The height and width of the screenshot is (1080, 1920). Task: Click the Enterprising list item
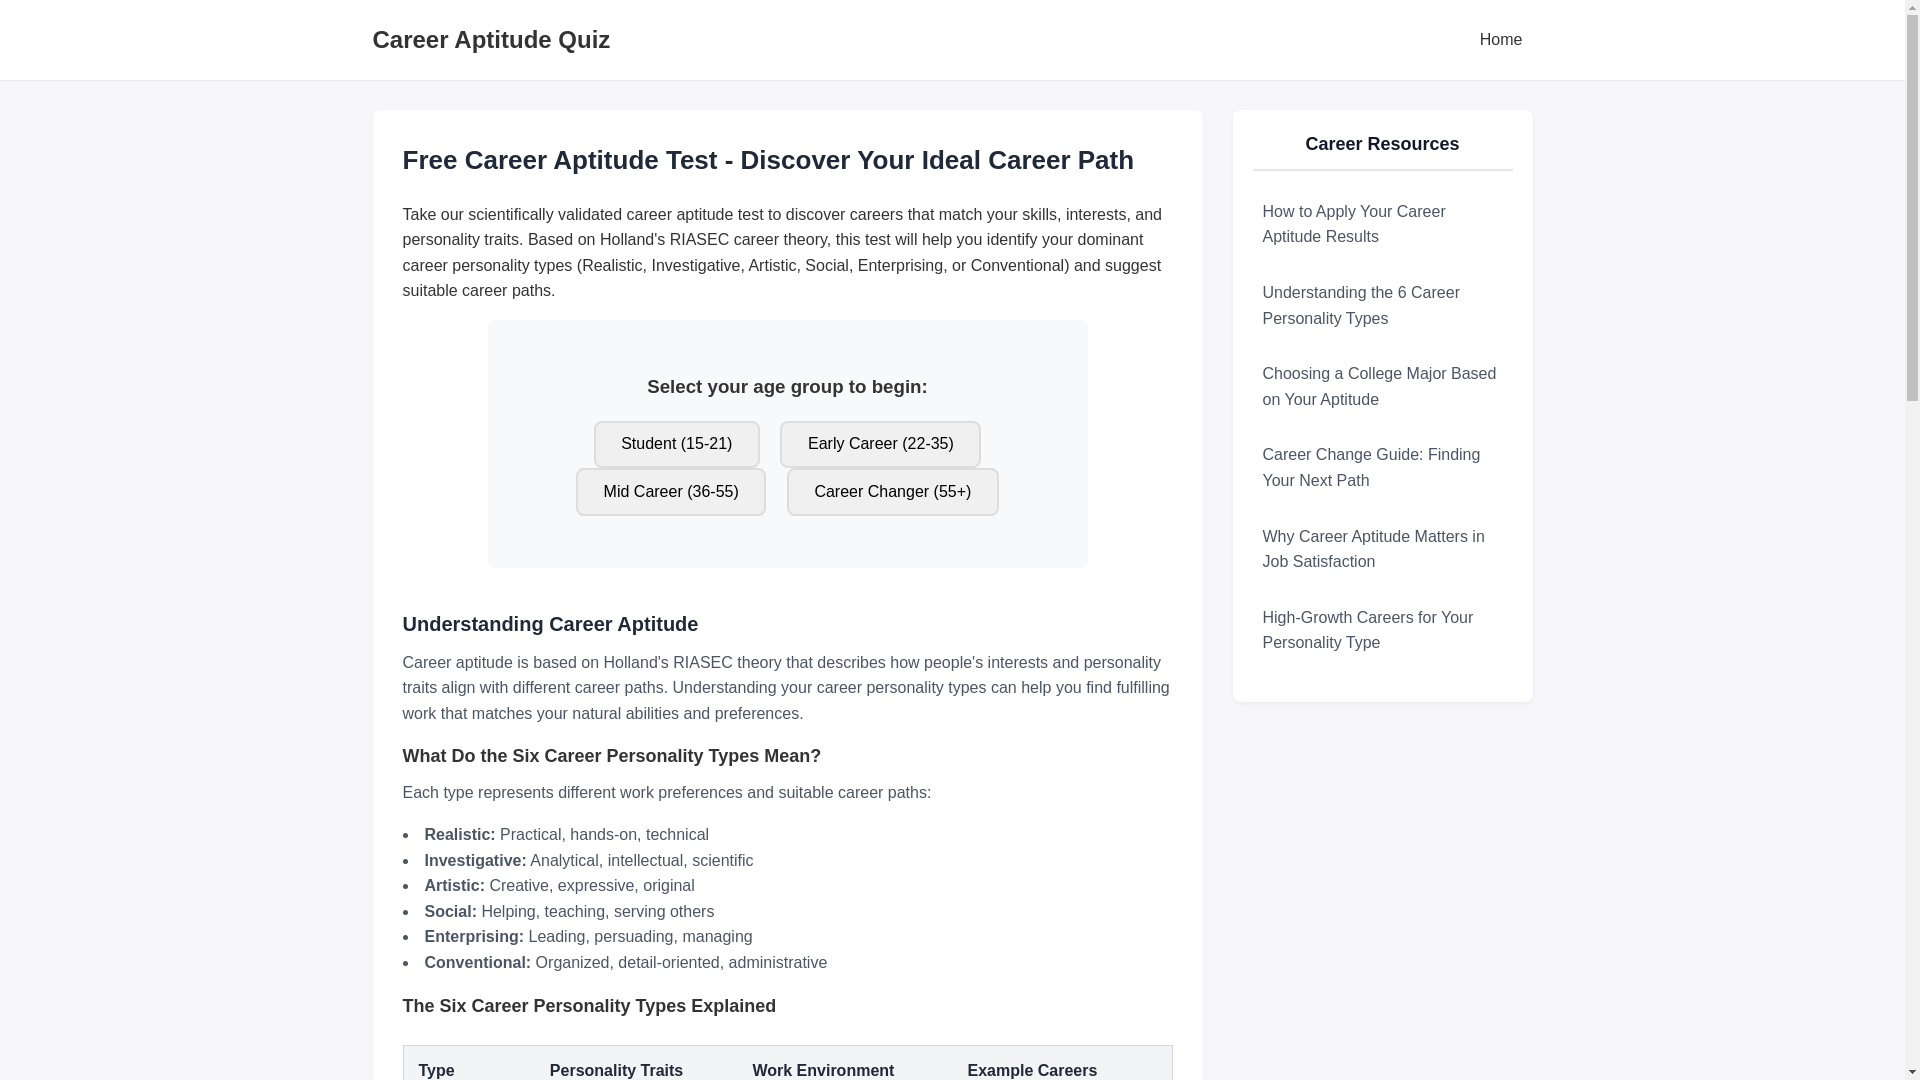[588, 937]
